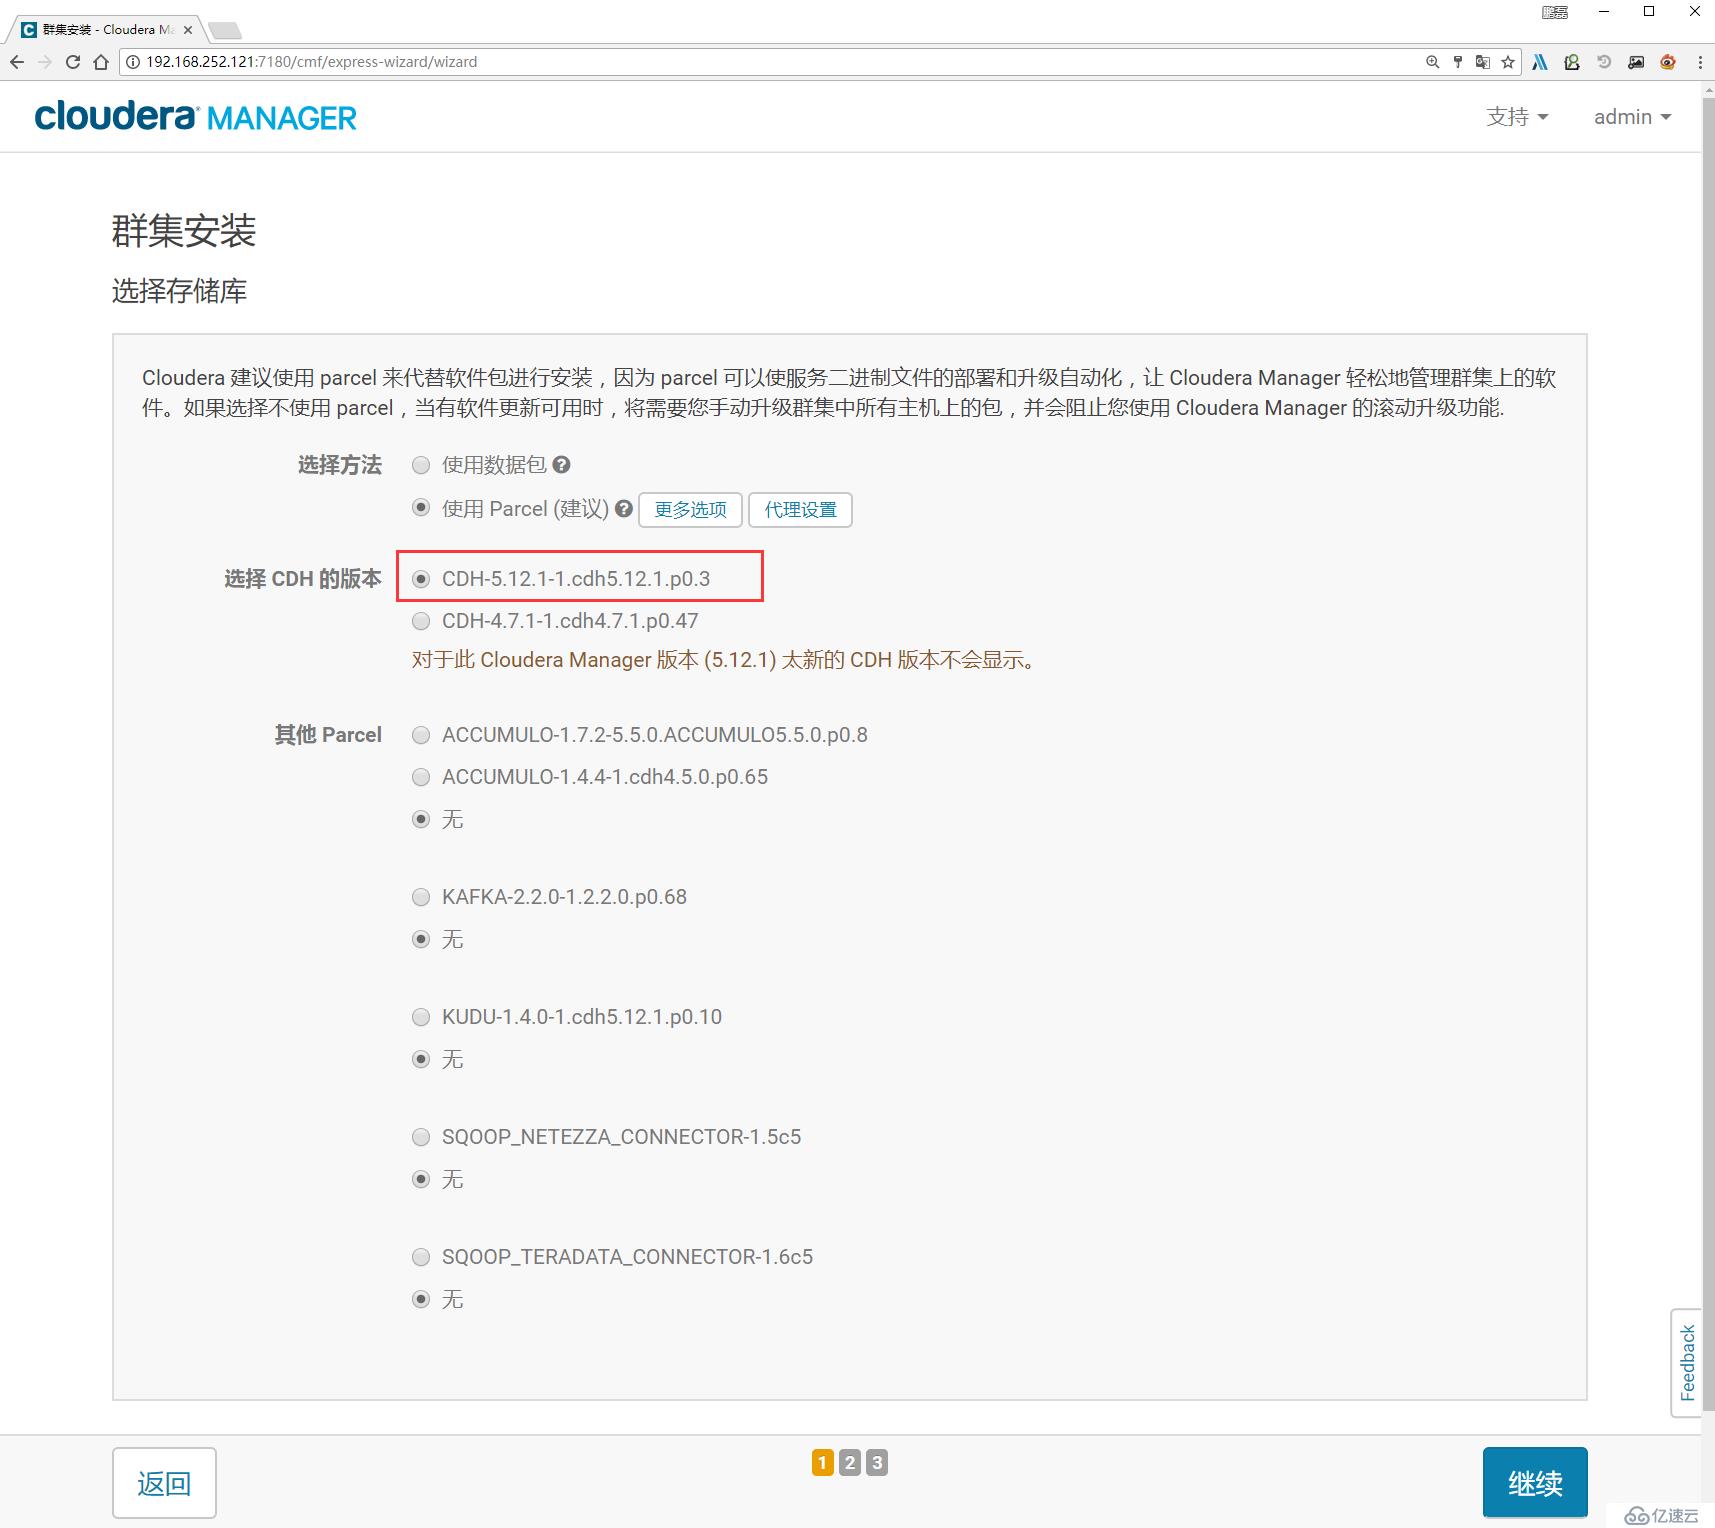
Task: Select ACCUMULO-1.4.4-1.cdh4.5.0 parcel
Action: pos(421,777)
